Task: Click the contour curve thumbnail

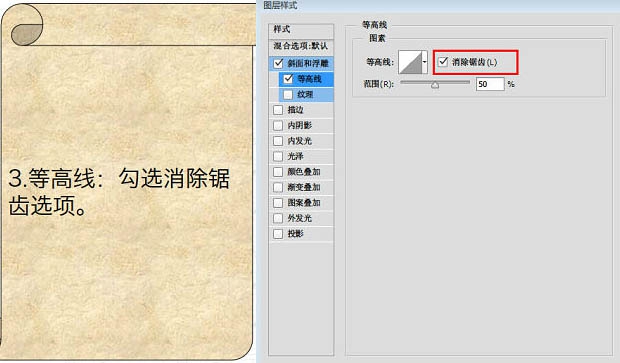Action: click(x=410, y=62)
